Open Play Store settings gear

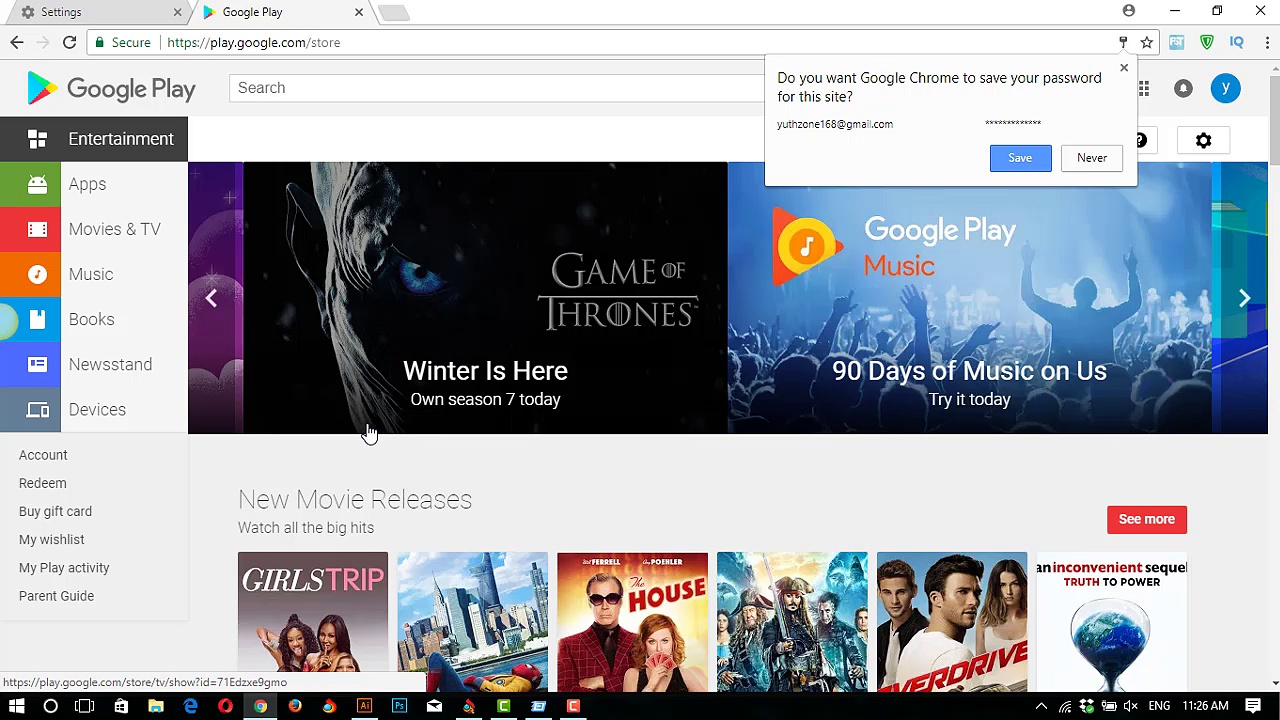tap(1203, 141)
